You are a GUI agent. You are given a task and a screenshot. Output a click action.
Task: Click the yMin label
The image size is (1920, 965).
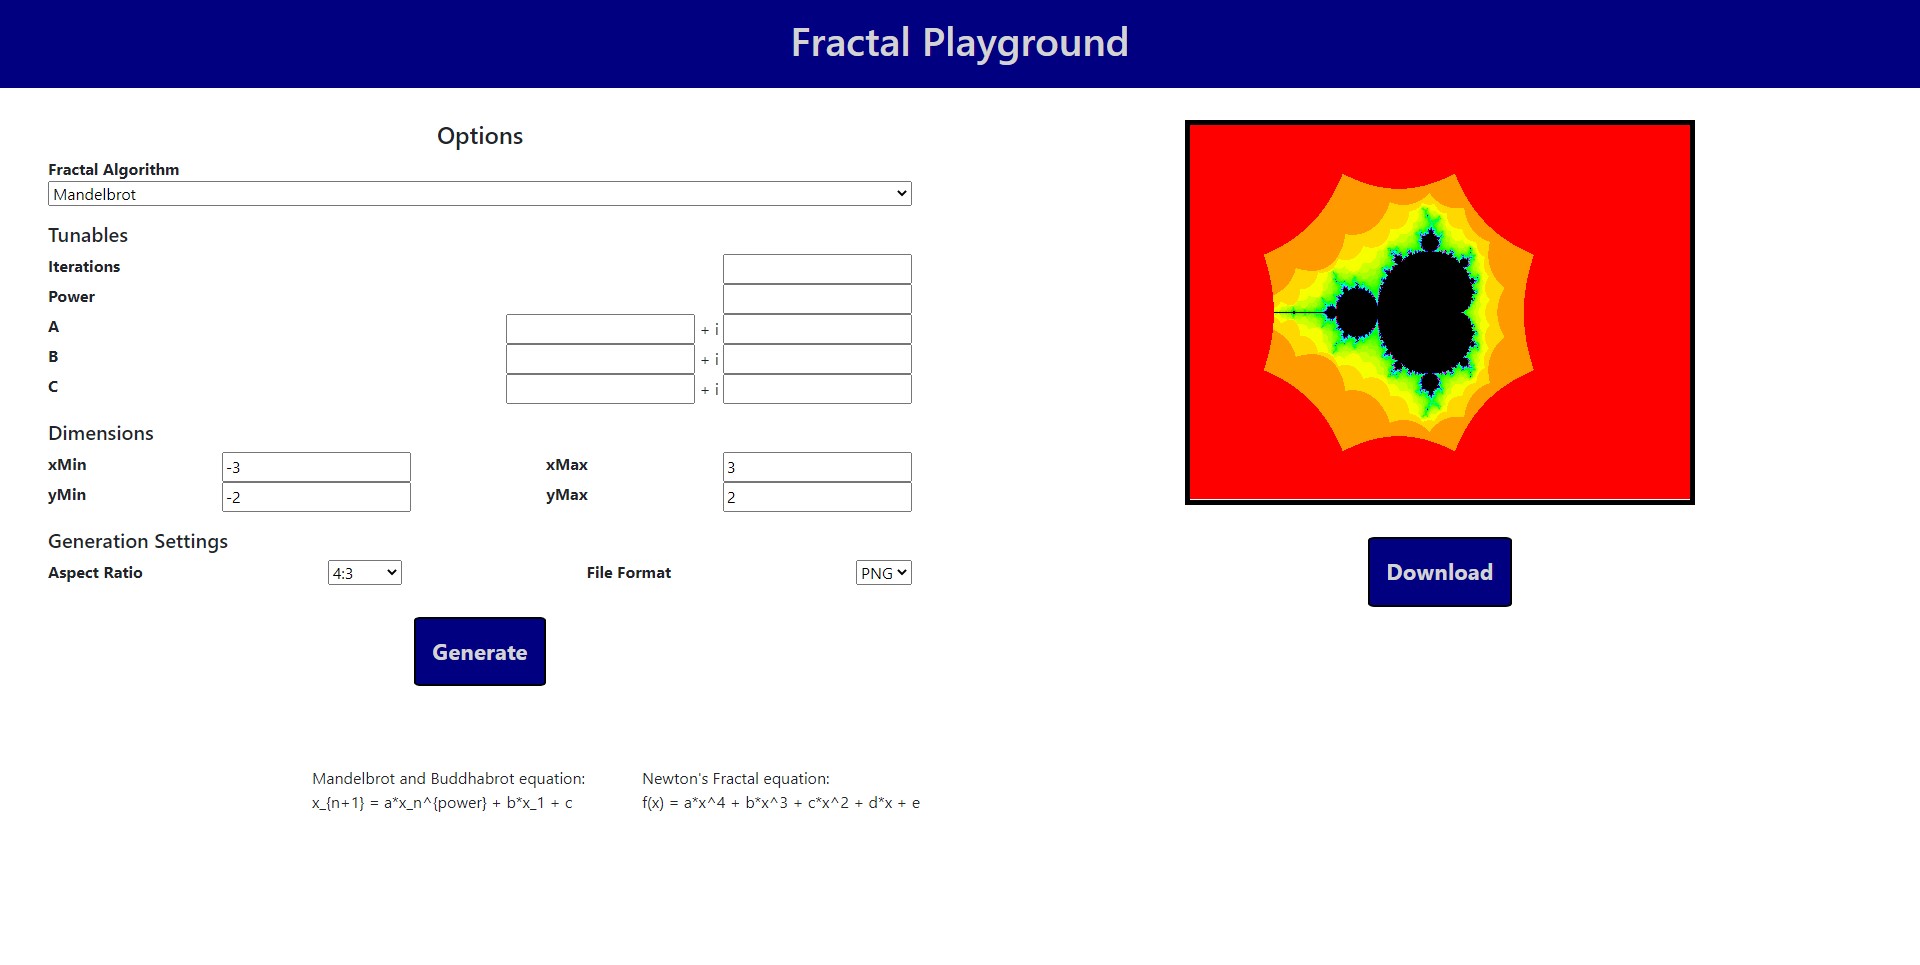67,495
